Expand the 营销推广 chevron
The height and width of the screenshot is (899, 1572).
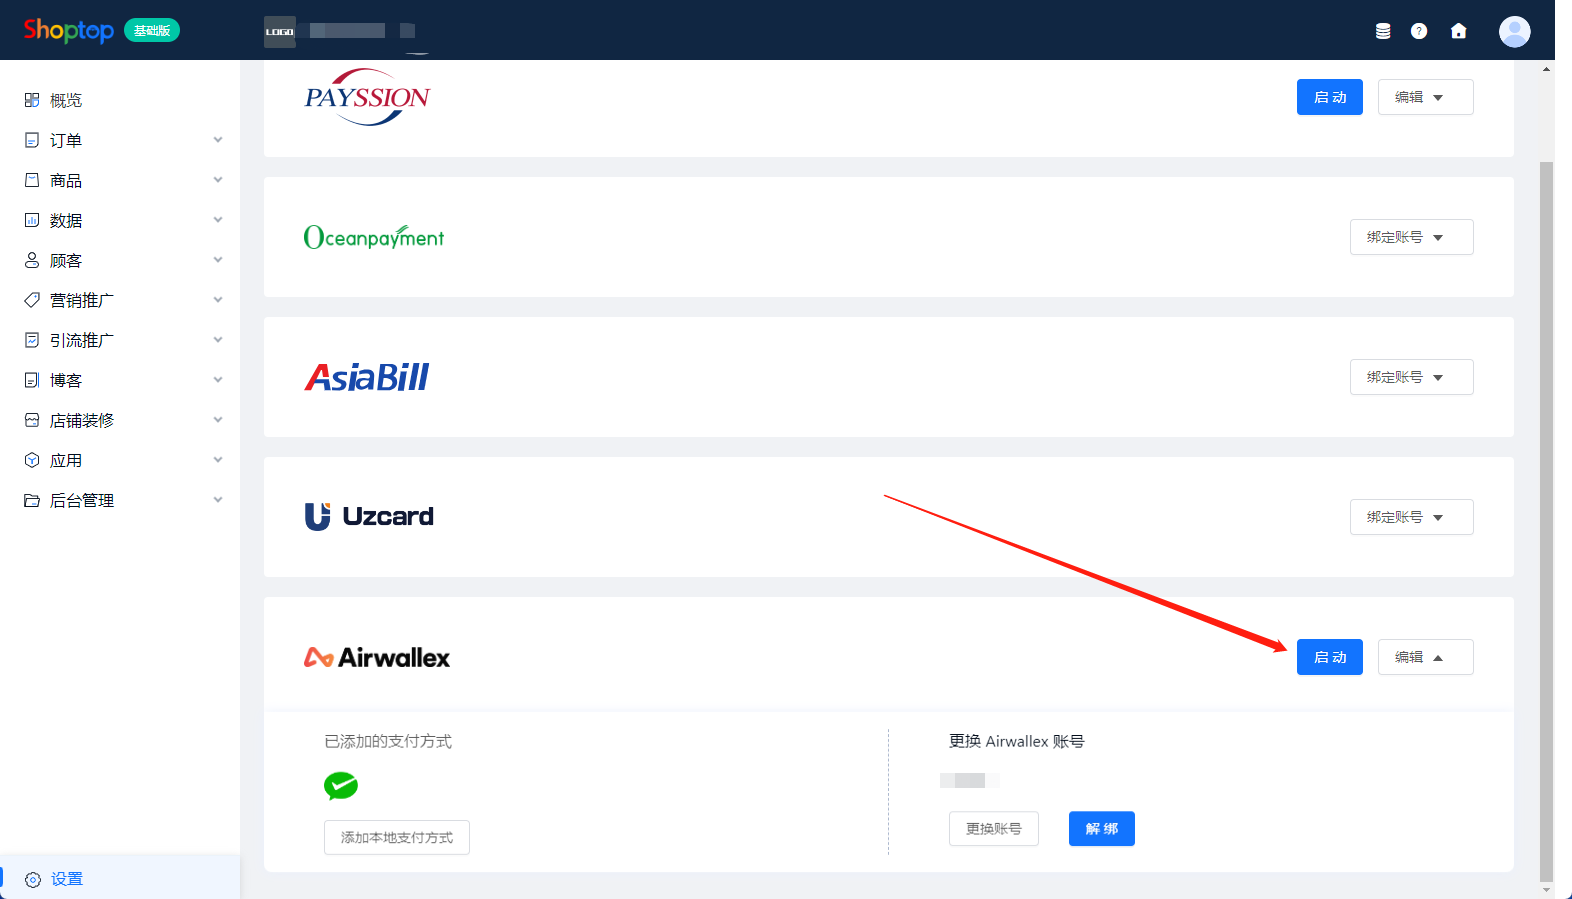(218, 300)
